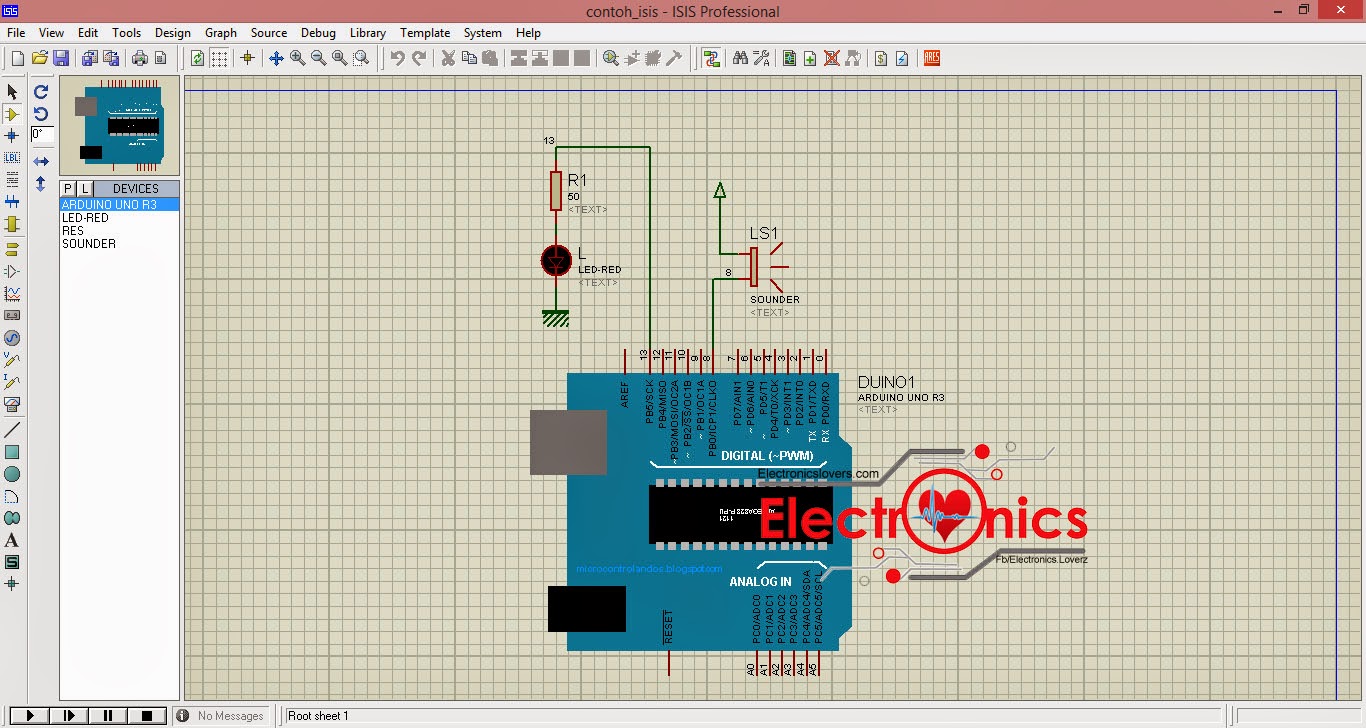The image size is (1366, 728).
Task: Open the Bill of Materials report icon
Action: point(881,59)
